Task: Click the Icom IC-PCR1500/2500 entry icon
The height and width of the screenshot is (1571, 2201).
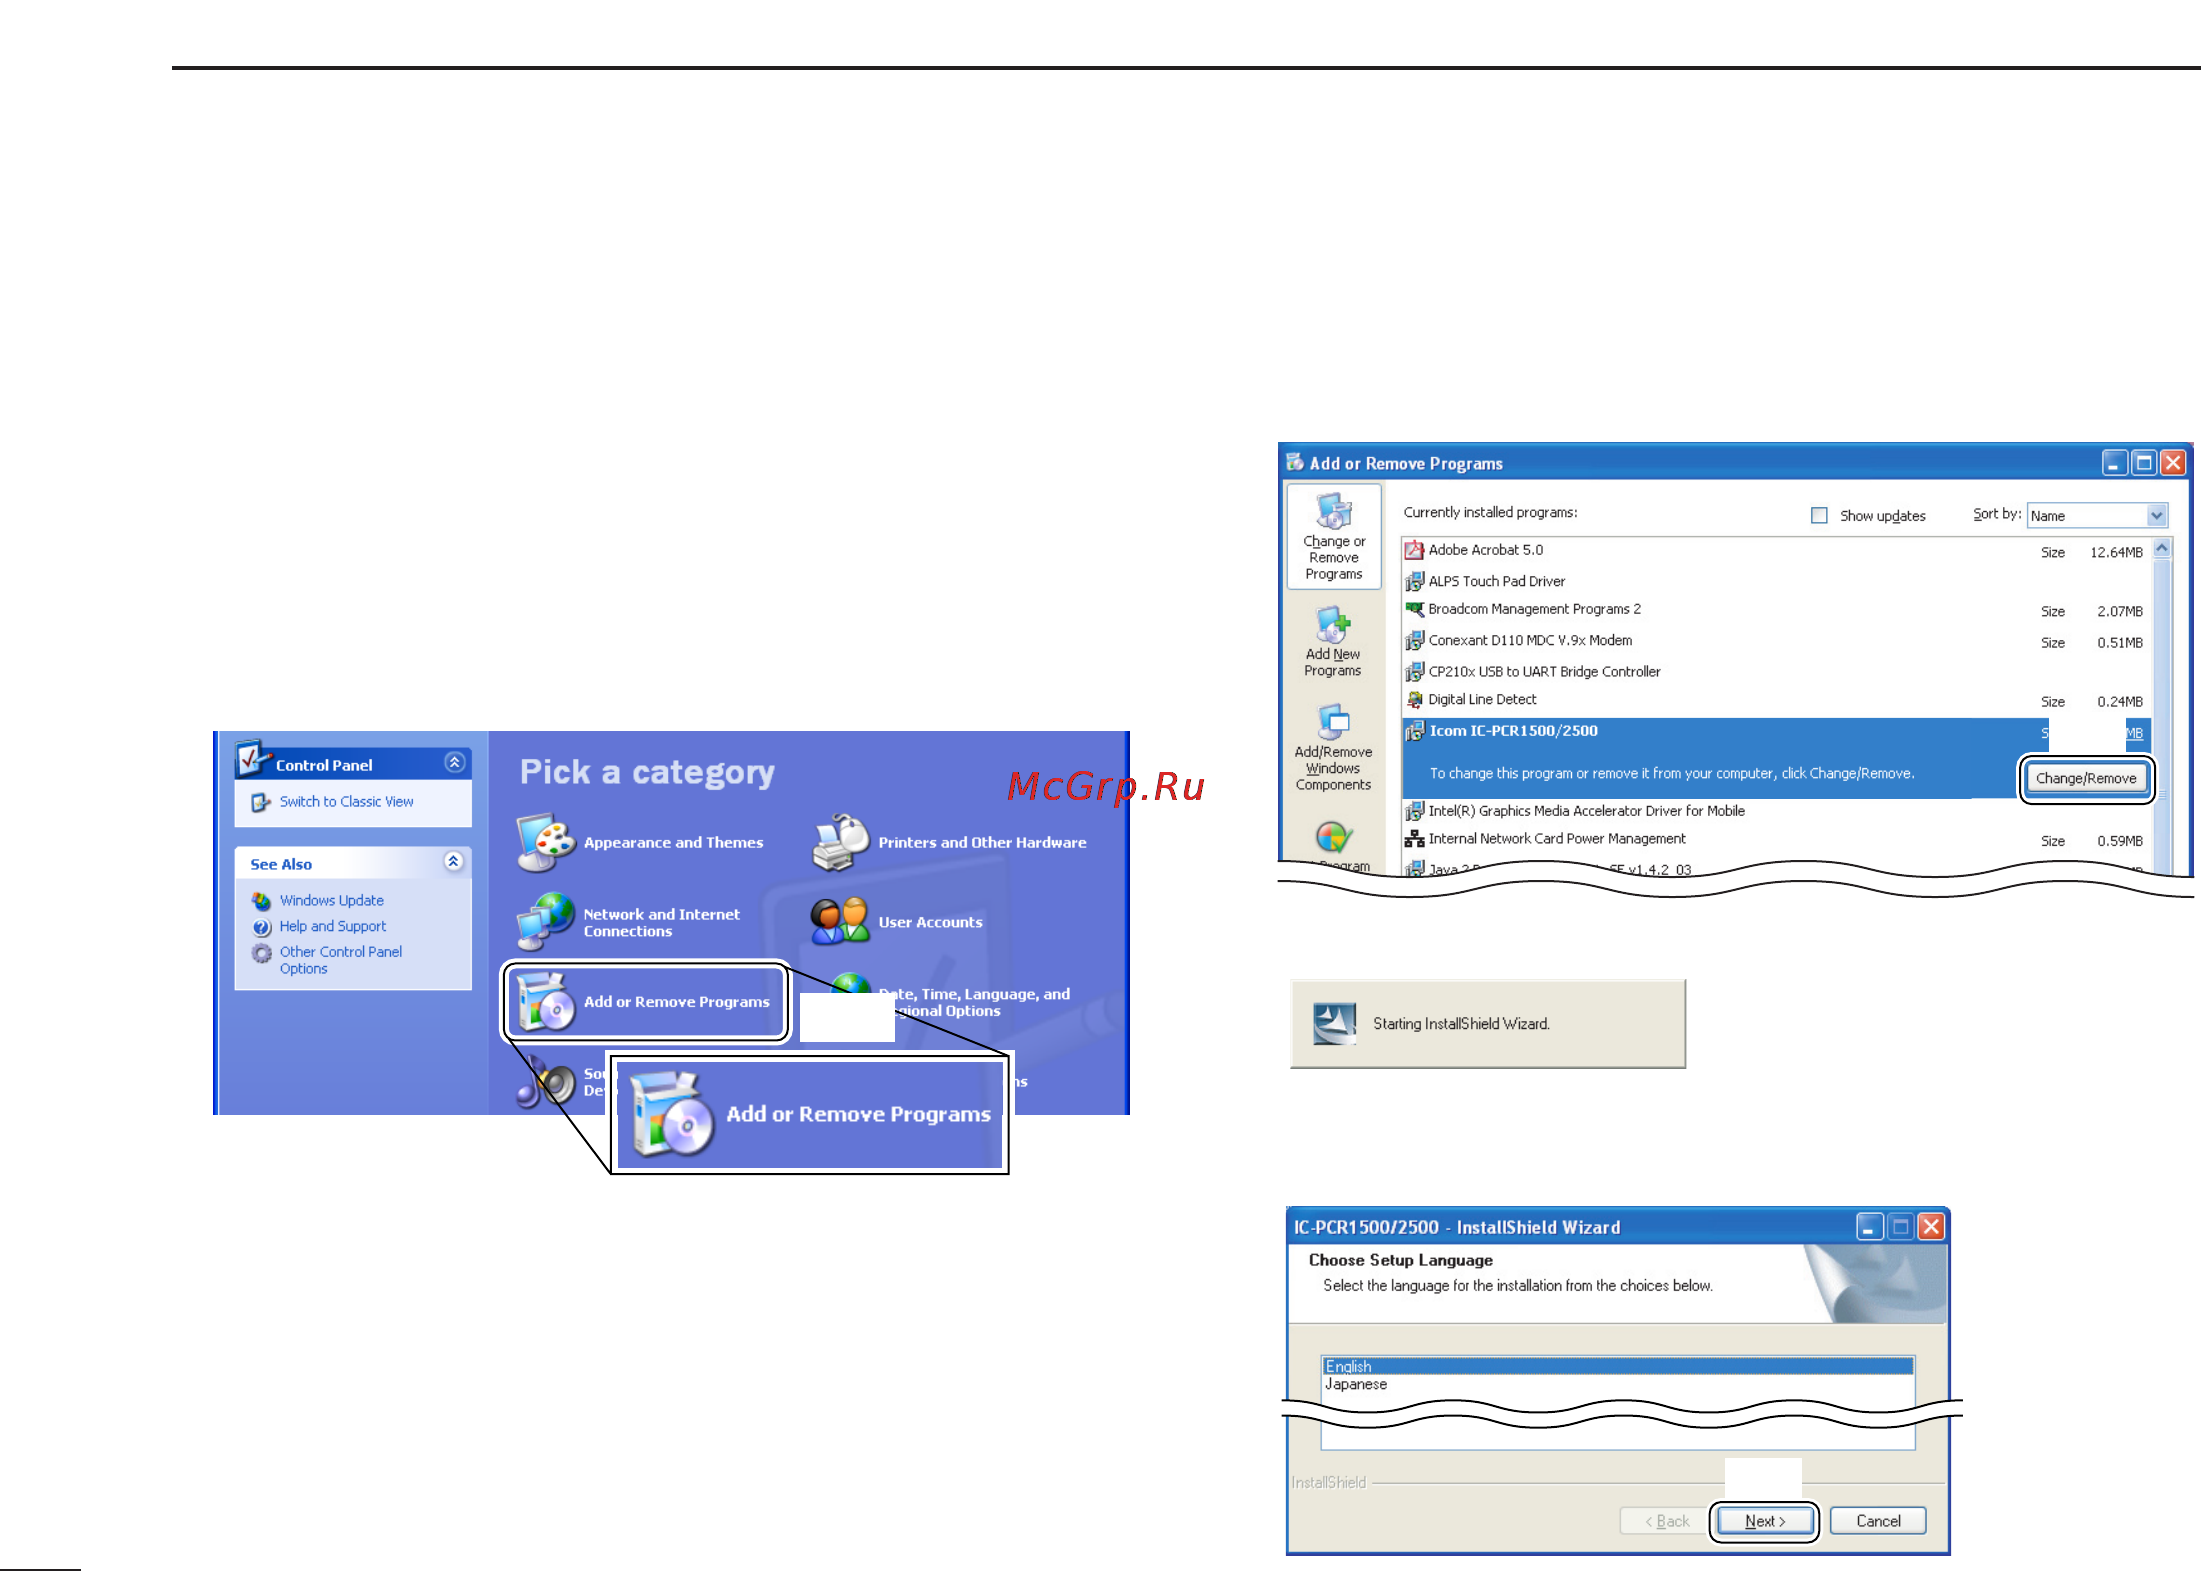Action: (1414, 731)
